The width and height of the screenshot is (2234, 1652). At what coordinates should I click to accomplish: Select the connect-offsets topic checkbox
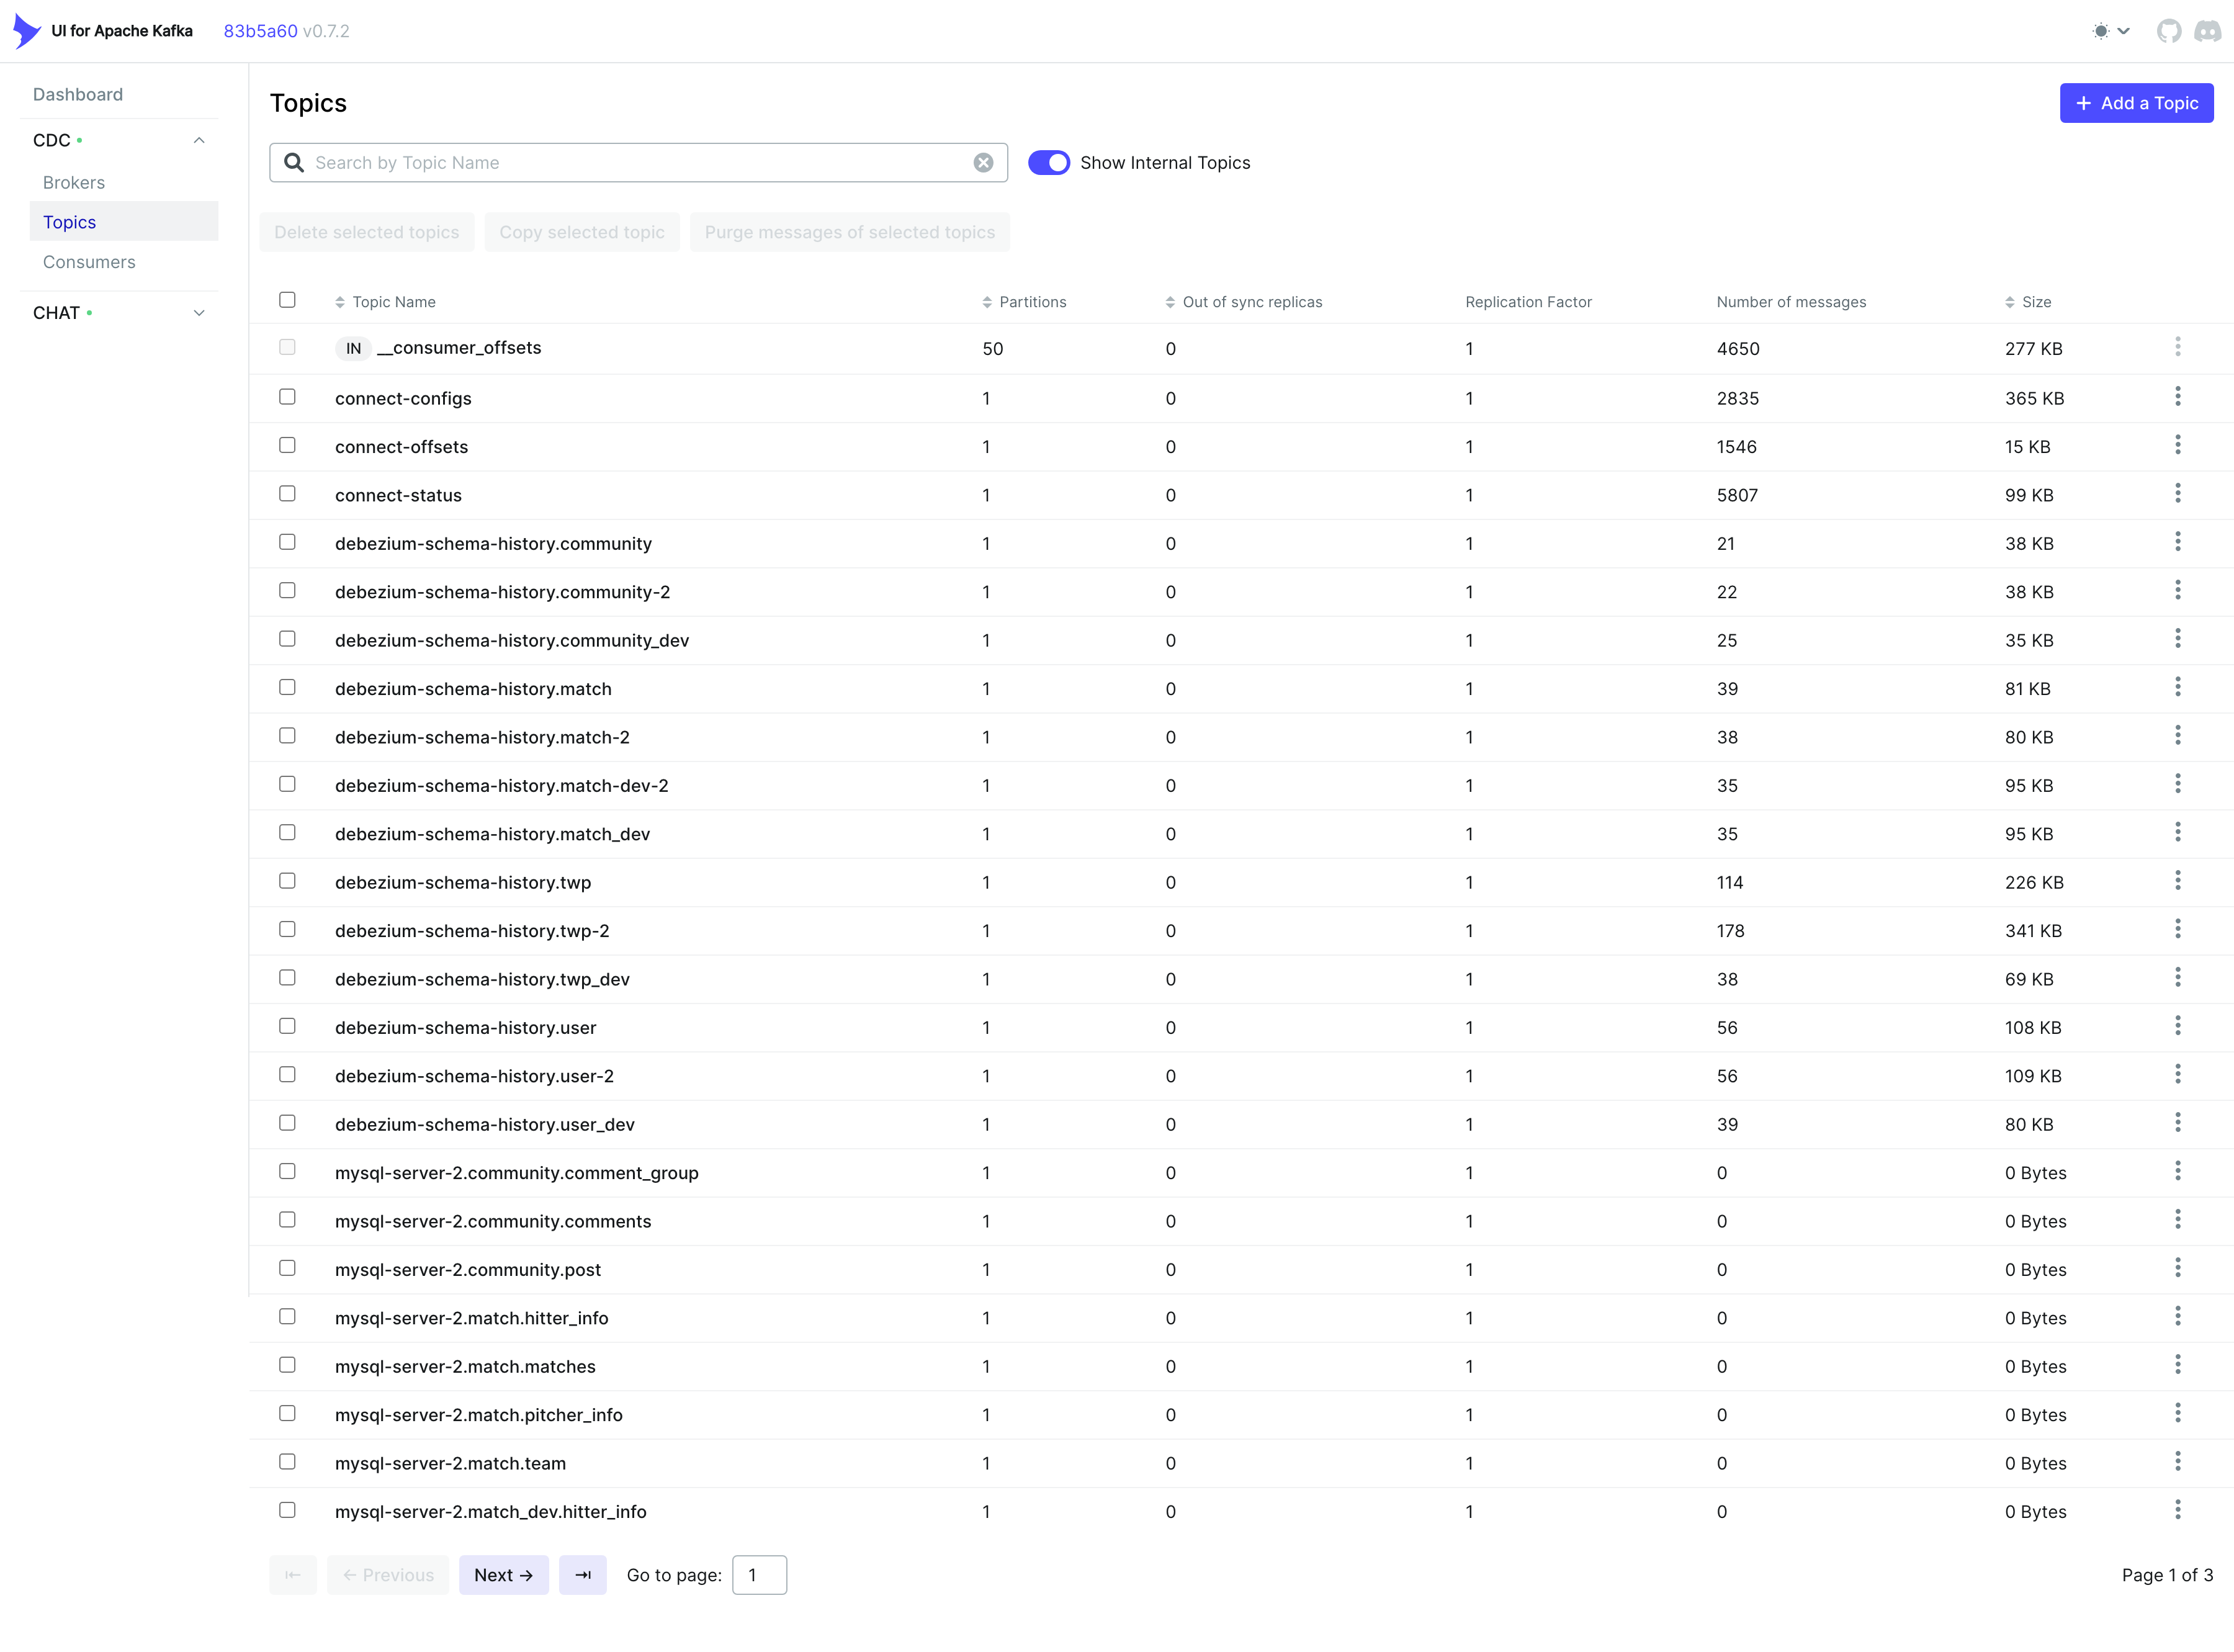[x=287, y=446]
